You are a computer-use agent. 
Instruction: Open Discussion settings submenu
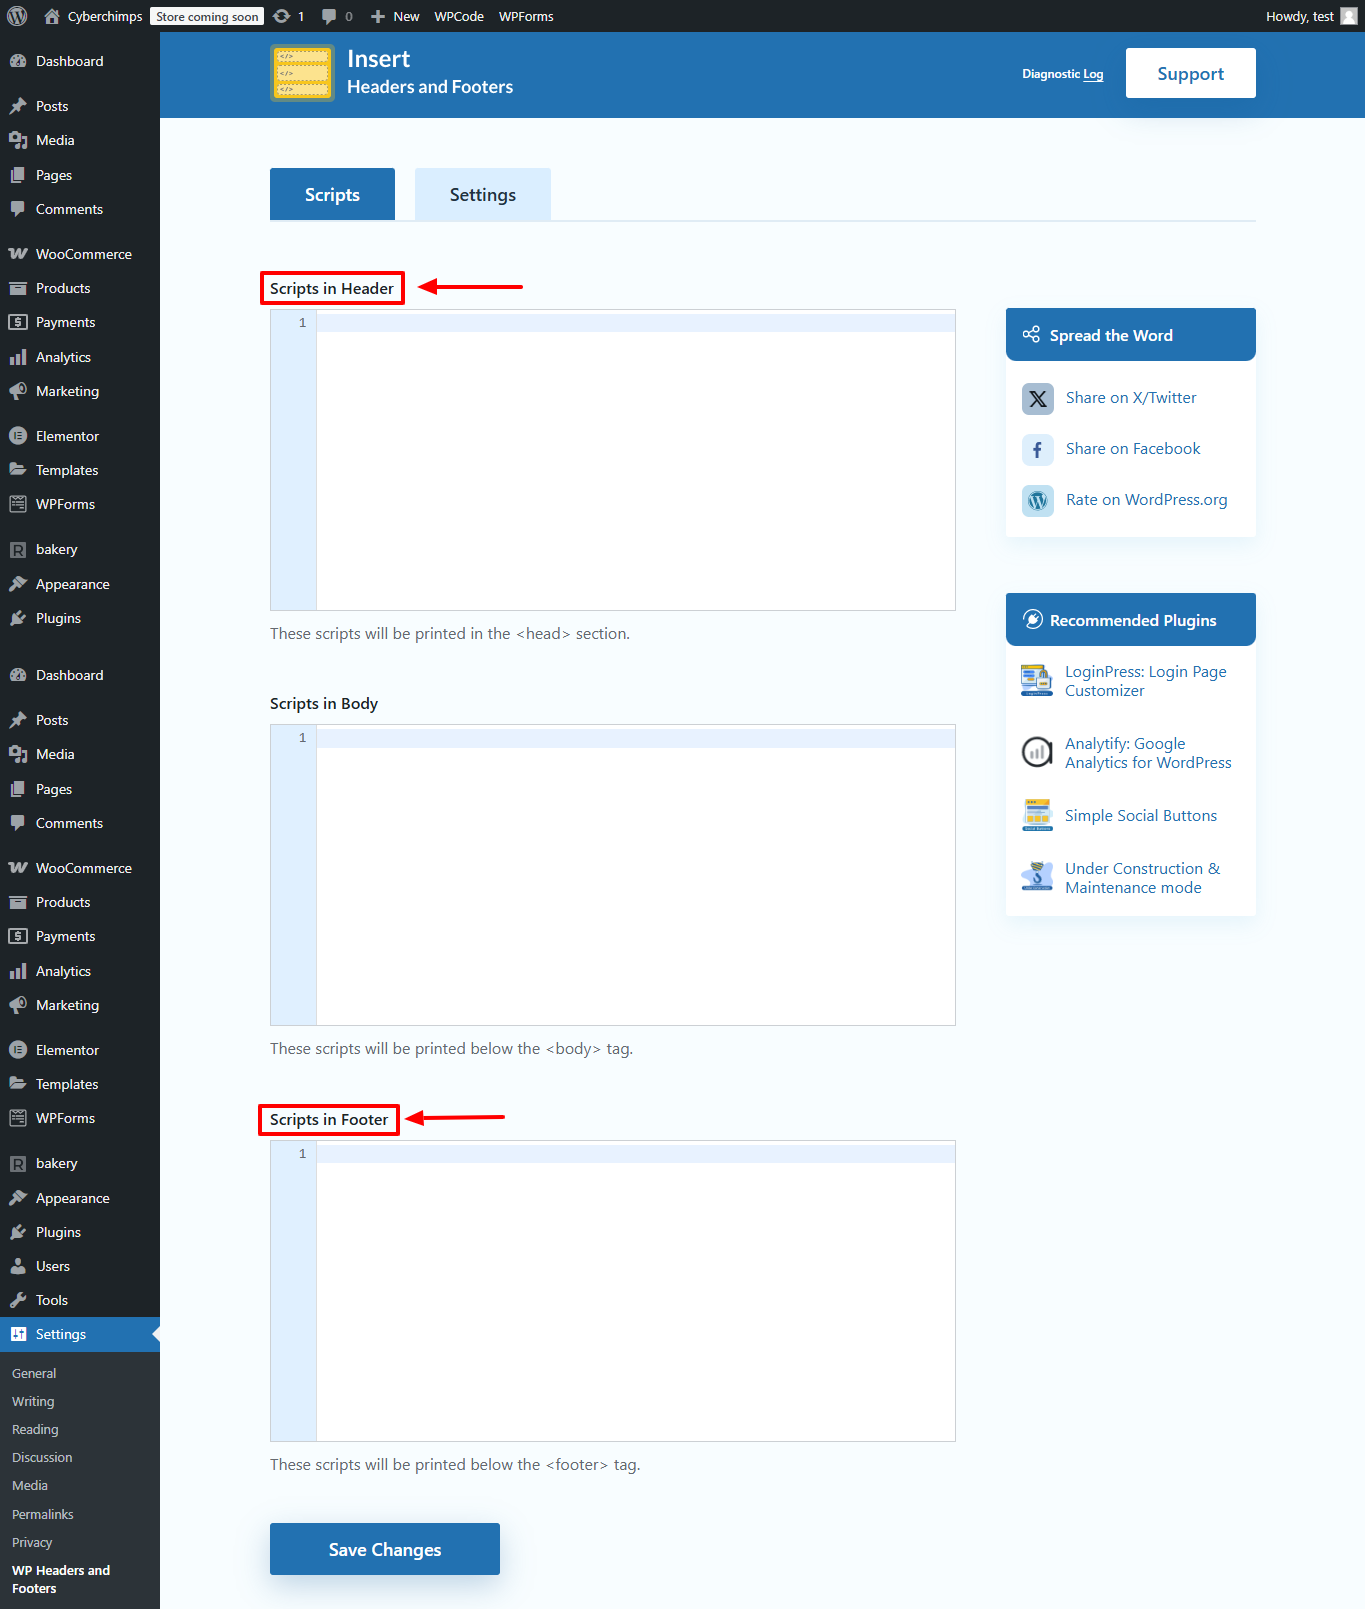coord(42,1457)
